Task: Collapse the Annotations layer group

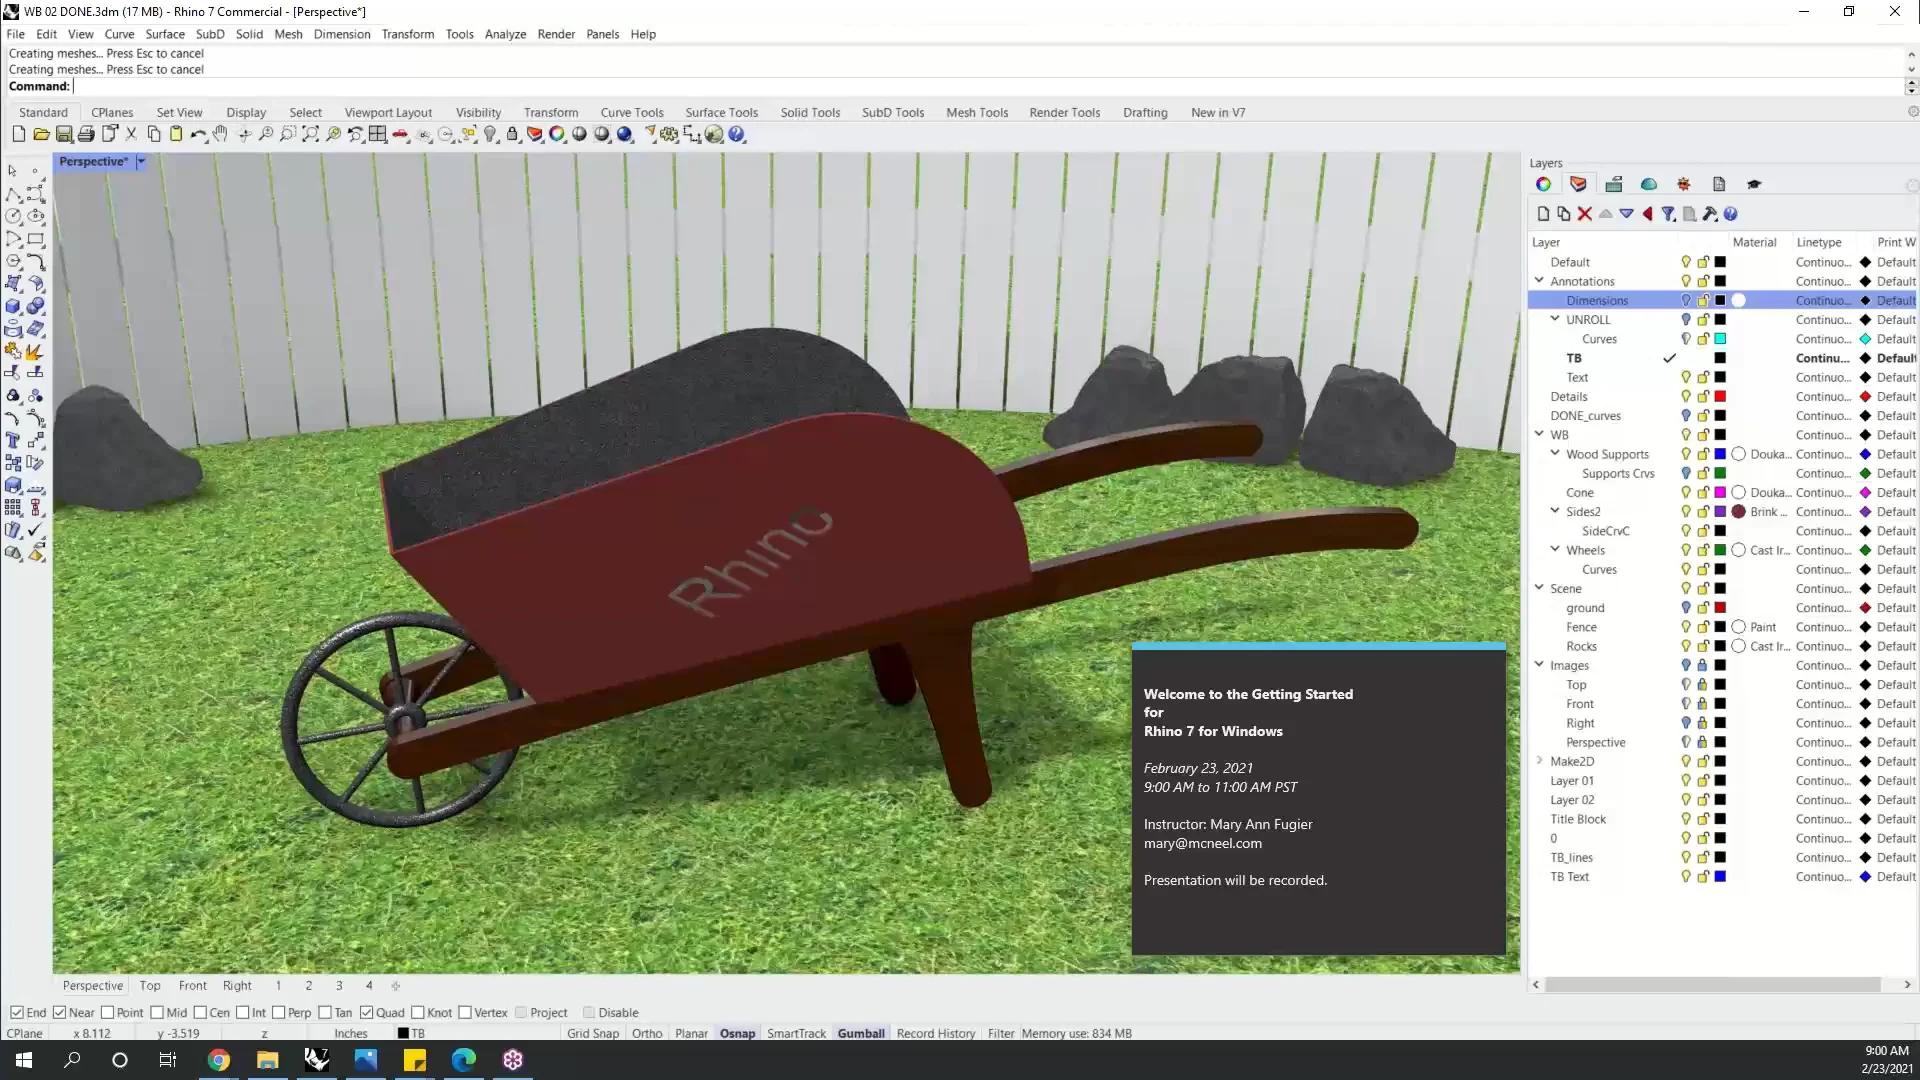Action: [1540, 281]
